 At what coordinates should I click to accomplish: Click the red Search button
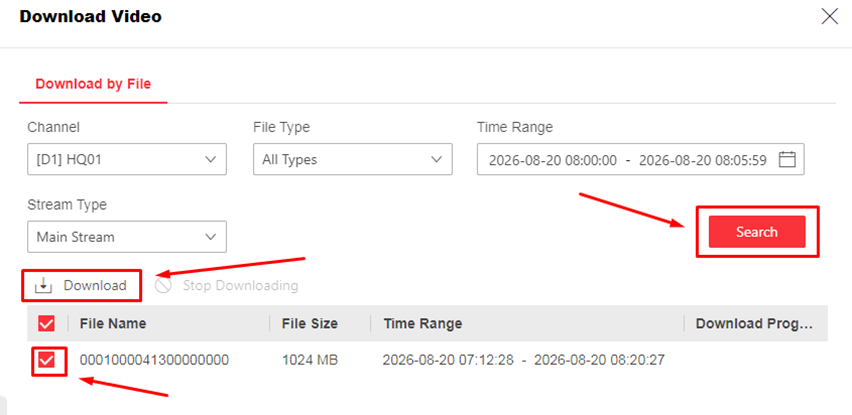[x=757, y=232]
